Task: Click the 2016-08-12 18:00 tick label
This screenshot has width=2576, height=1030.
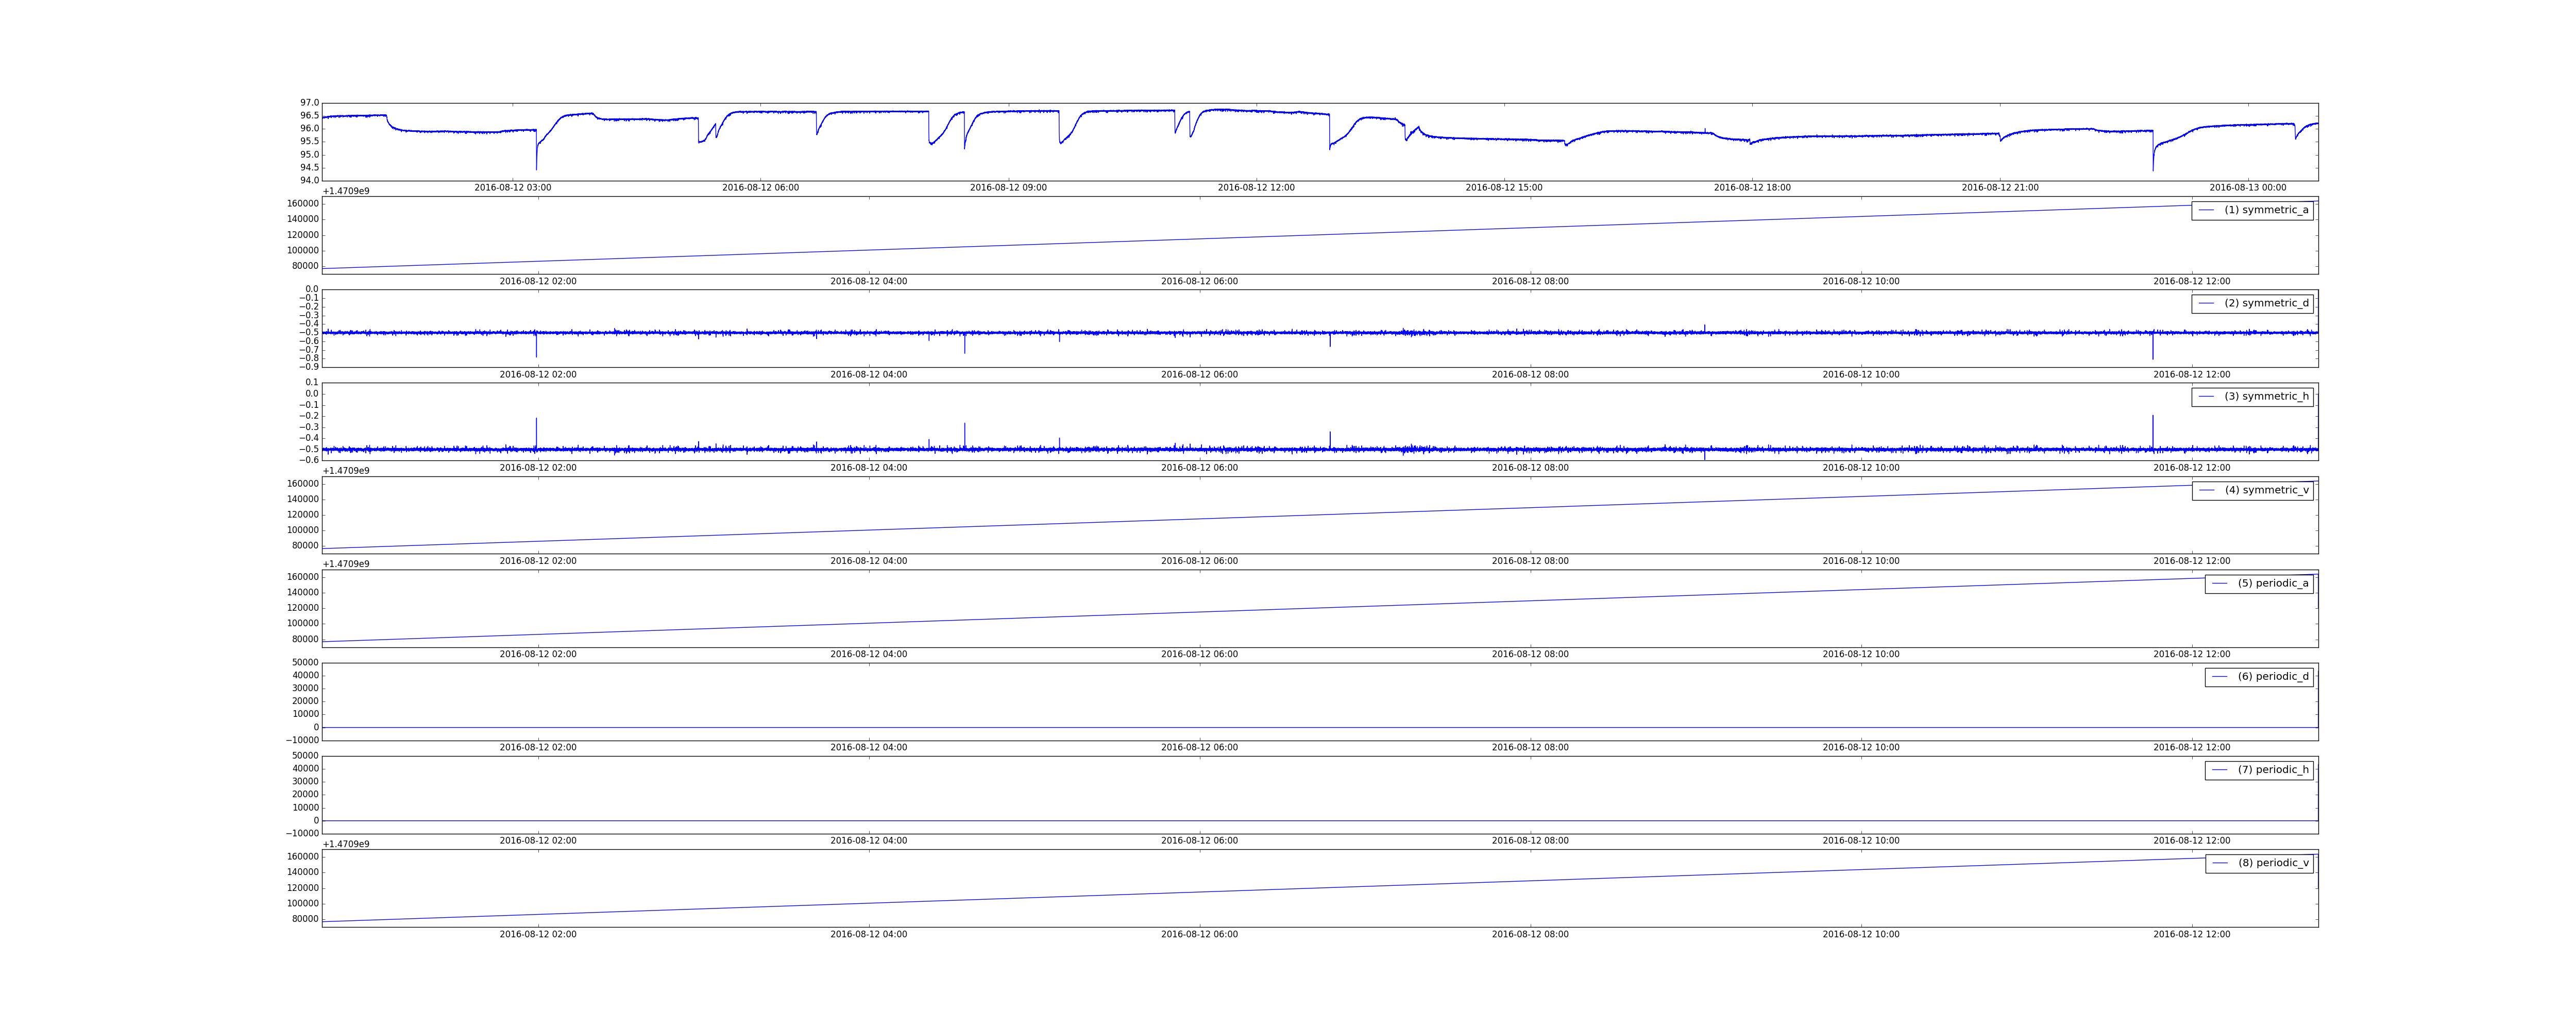Action: click(x=1752, y=188)
